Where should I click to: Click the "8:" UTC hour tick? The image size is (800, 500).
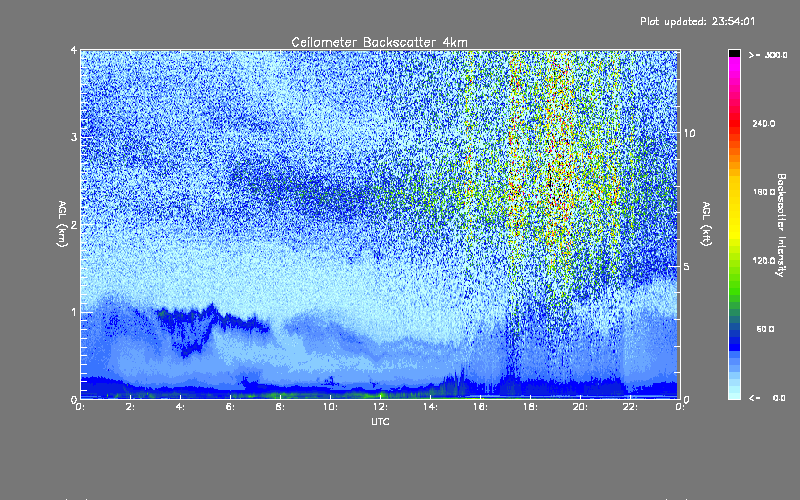[281, 407]
